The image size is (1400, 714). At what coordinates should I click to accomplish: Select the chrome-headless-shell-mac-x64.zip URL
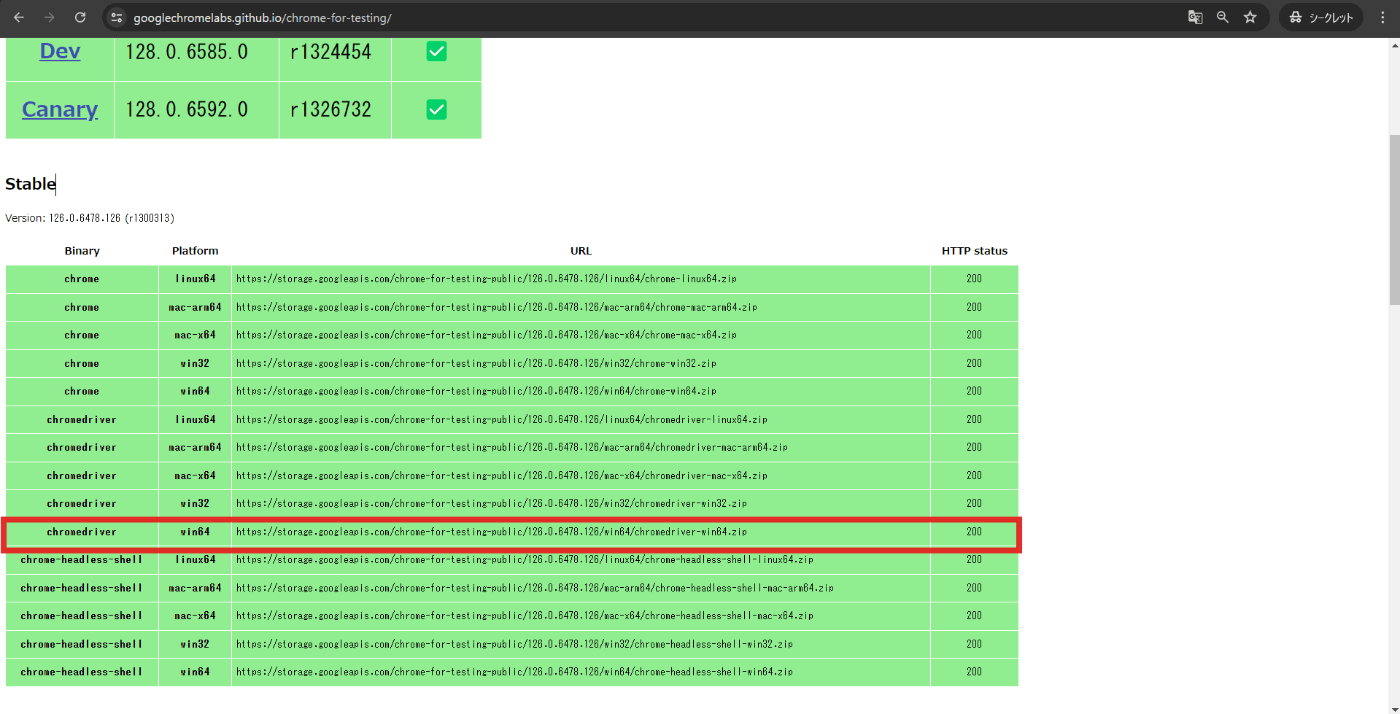524,616
